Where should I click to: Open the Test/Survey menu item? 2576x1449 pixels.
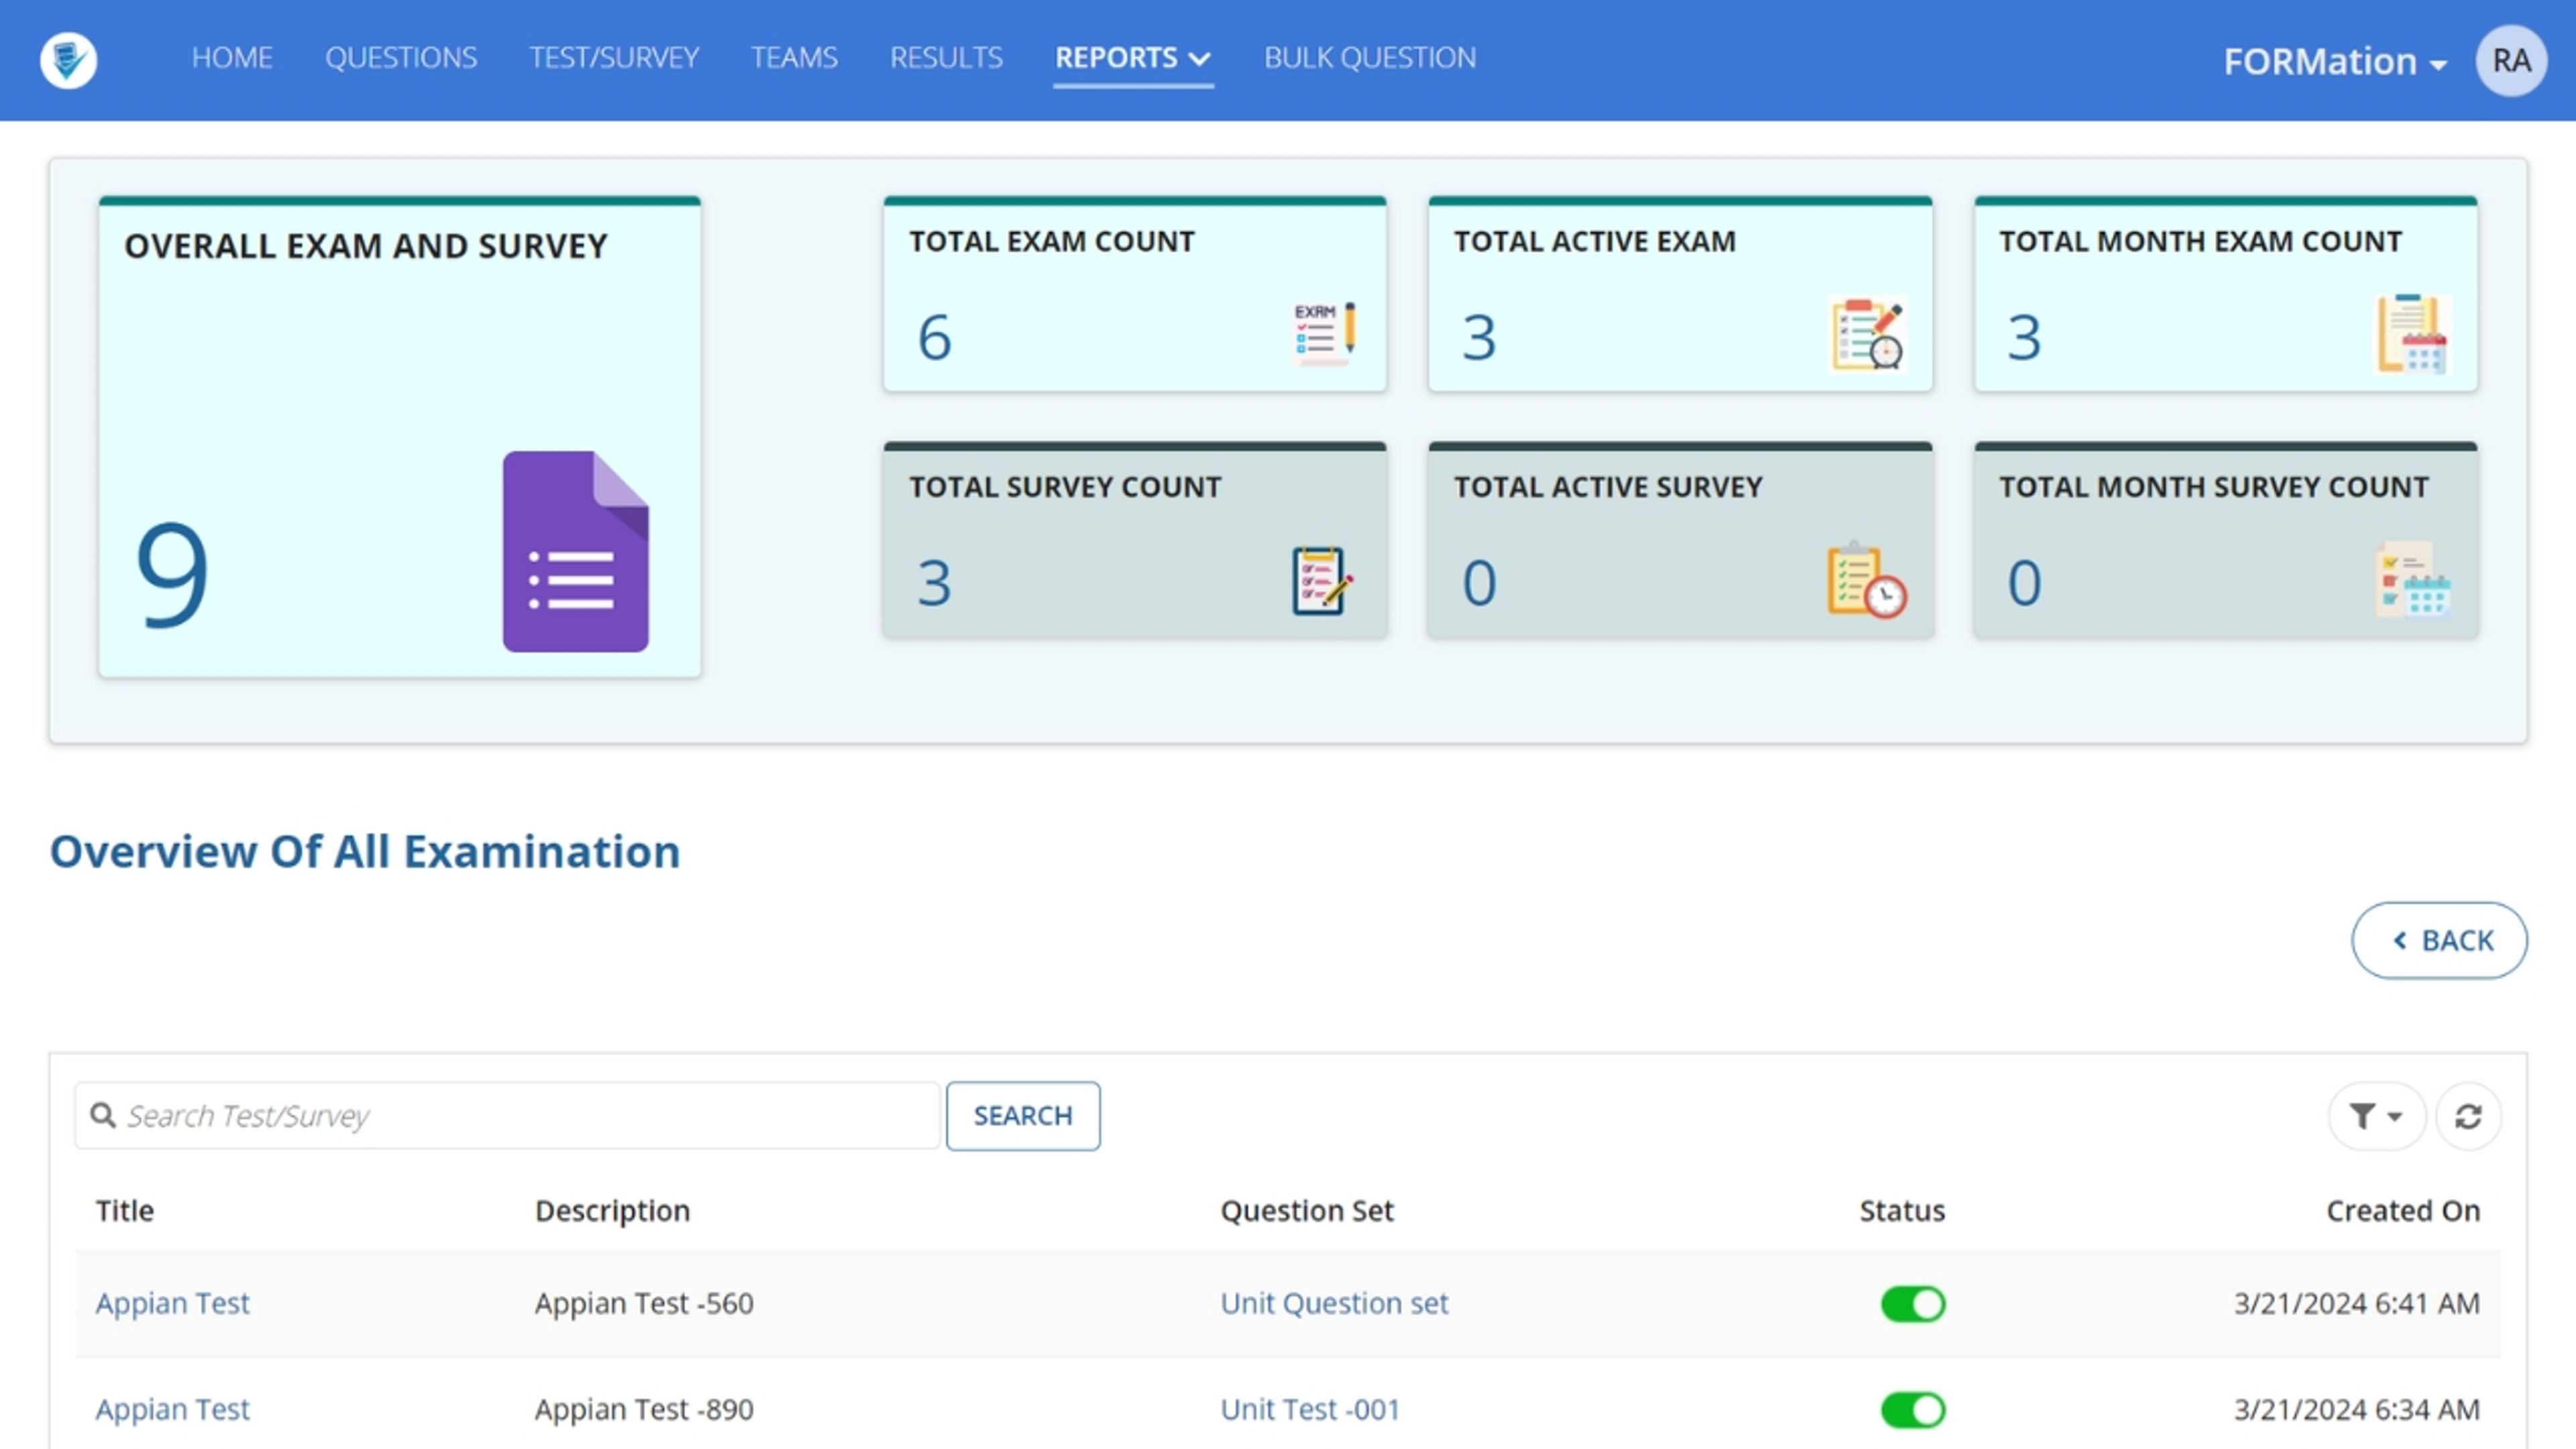[614, 58]
